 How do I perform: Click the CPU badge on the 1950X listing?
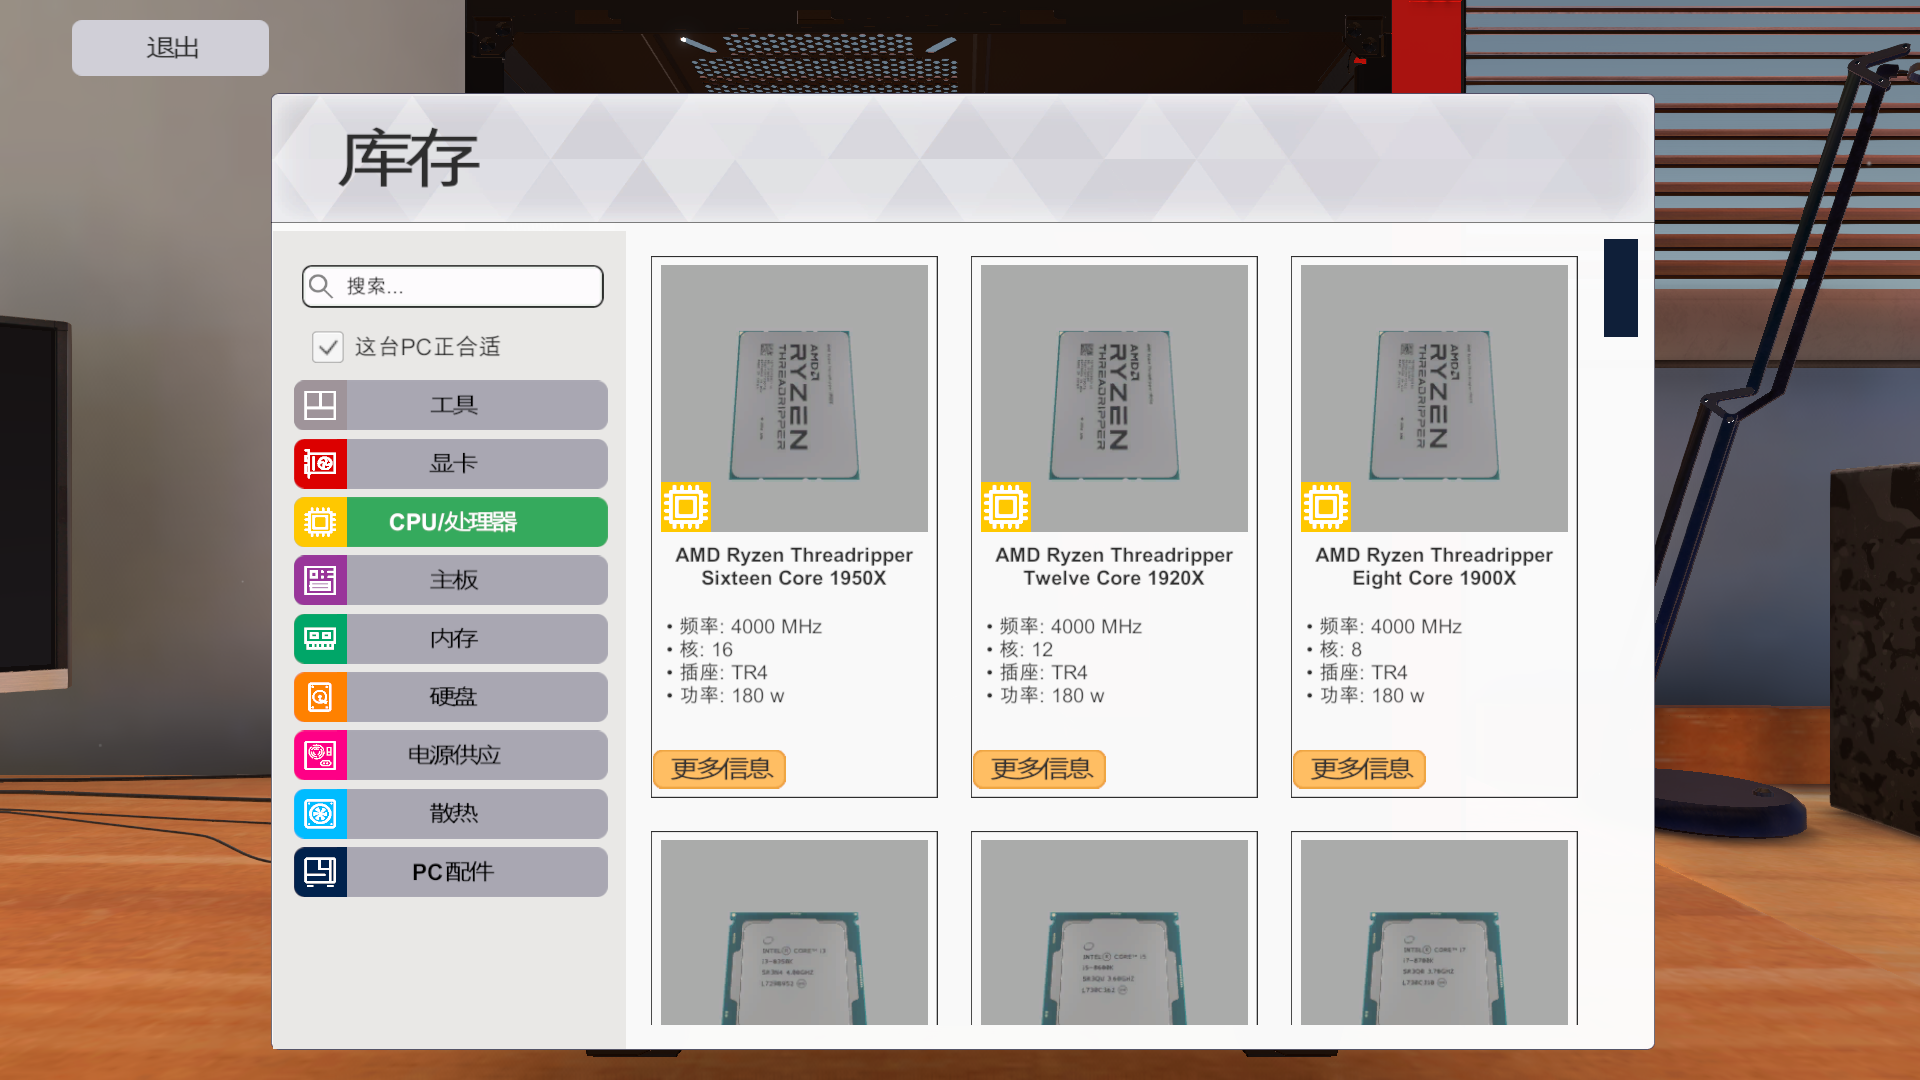[x=685, y=507]
